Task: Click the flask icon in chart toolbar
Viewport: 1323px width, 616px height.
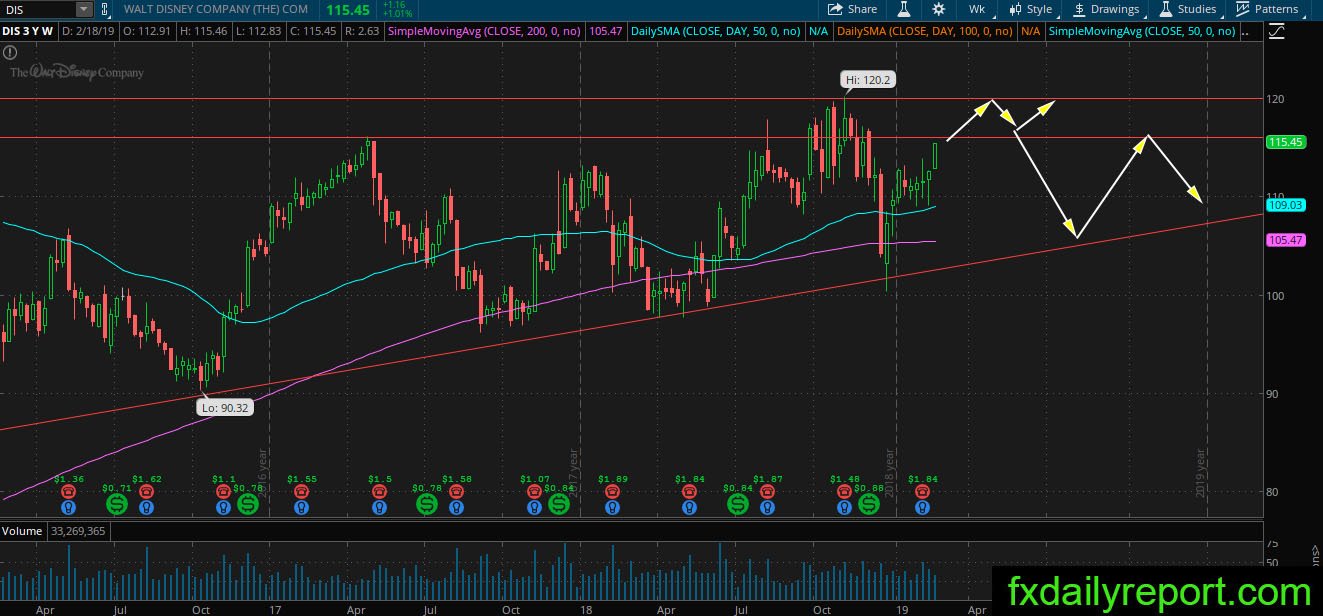Action: 903,9
